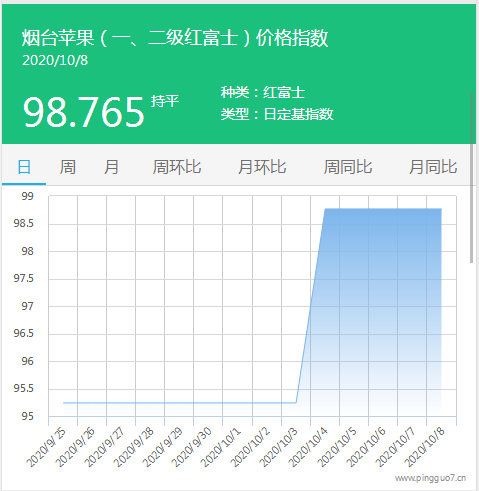Click the 烟台苹果 价格指数 title

[x=175, y=38]
